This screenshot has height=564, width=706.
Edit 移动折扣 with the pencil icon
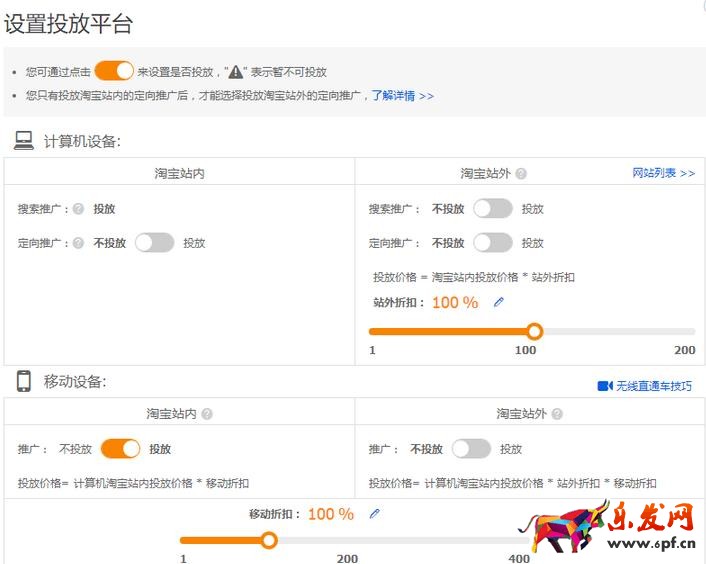coord(375,514)
